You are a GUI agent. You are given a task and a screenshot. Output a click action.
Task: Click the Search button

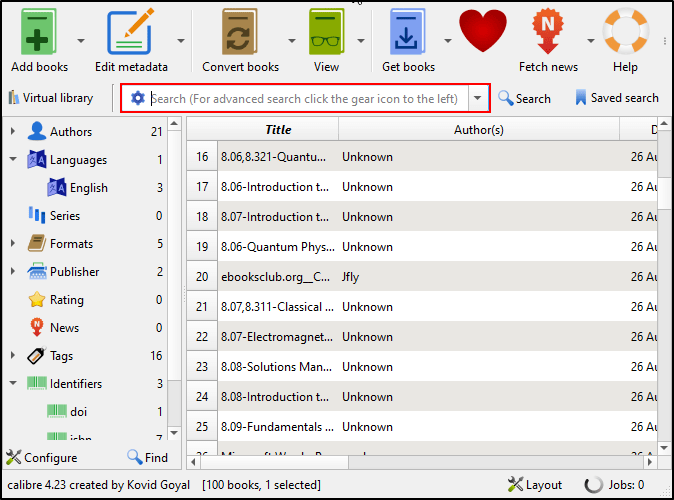pos(524,98)
